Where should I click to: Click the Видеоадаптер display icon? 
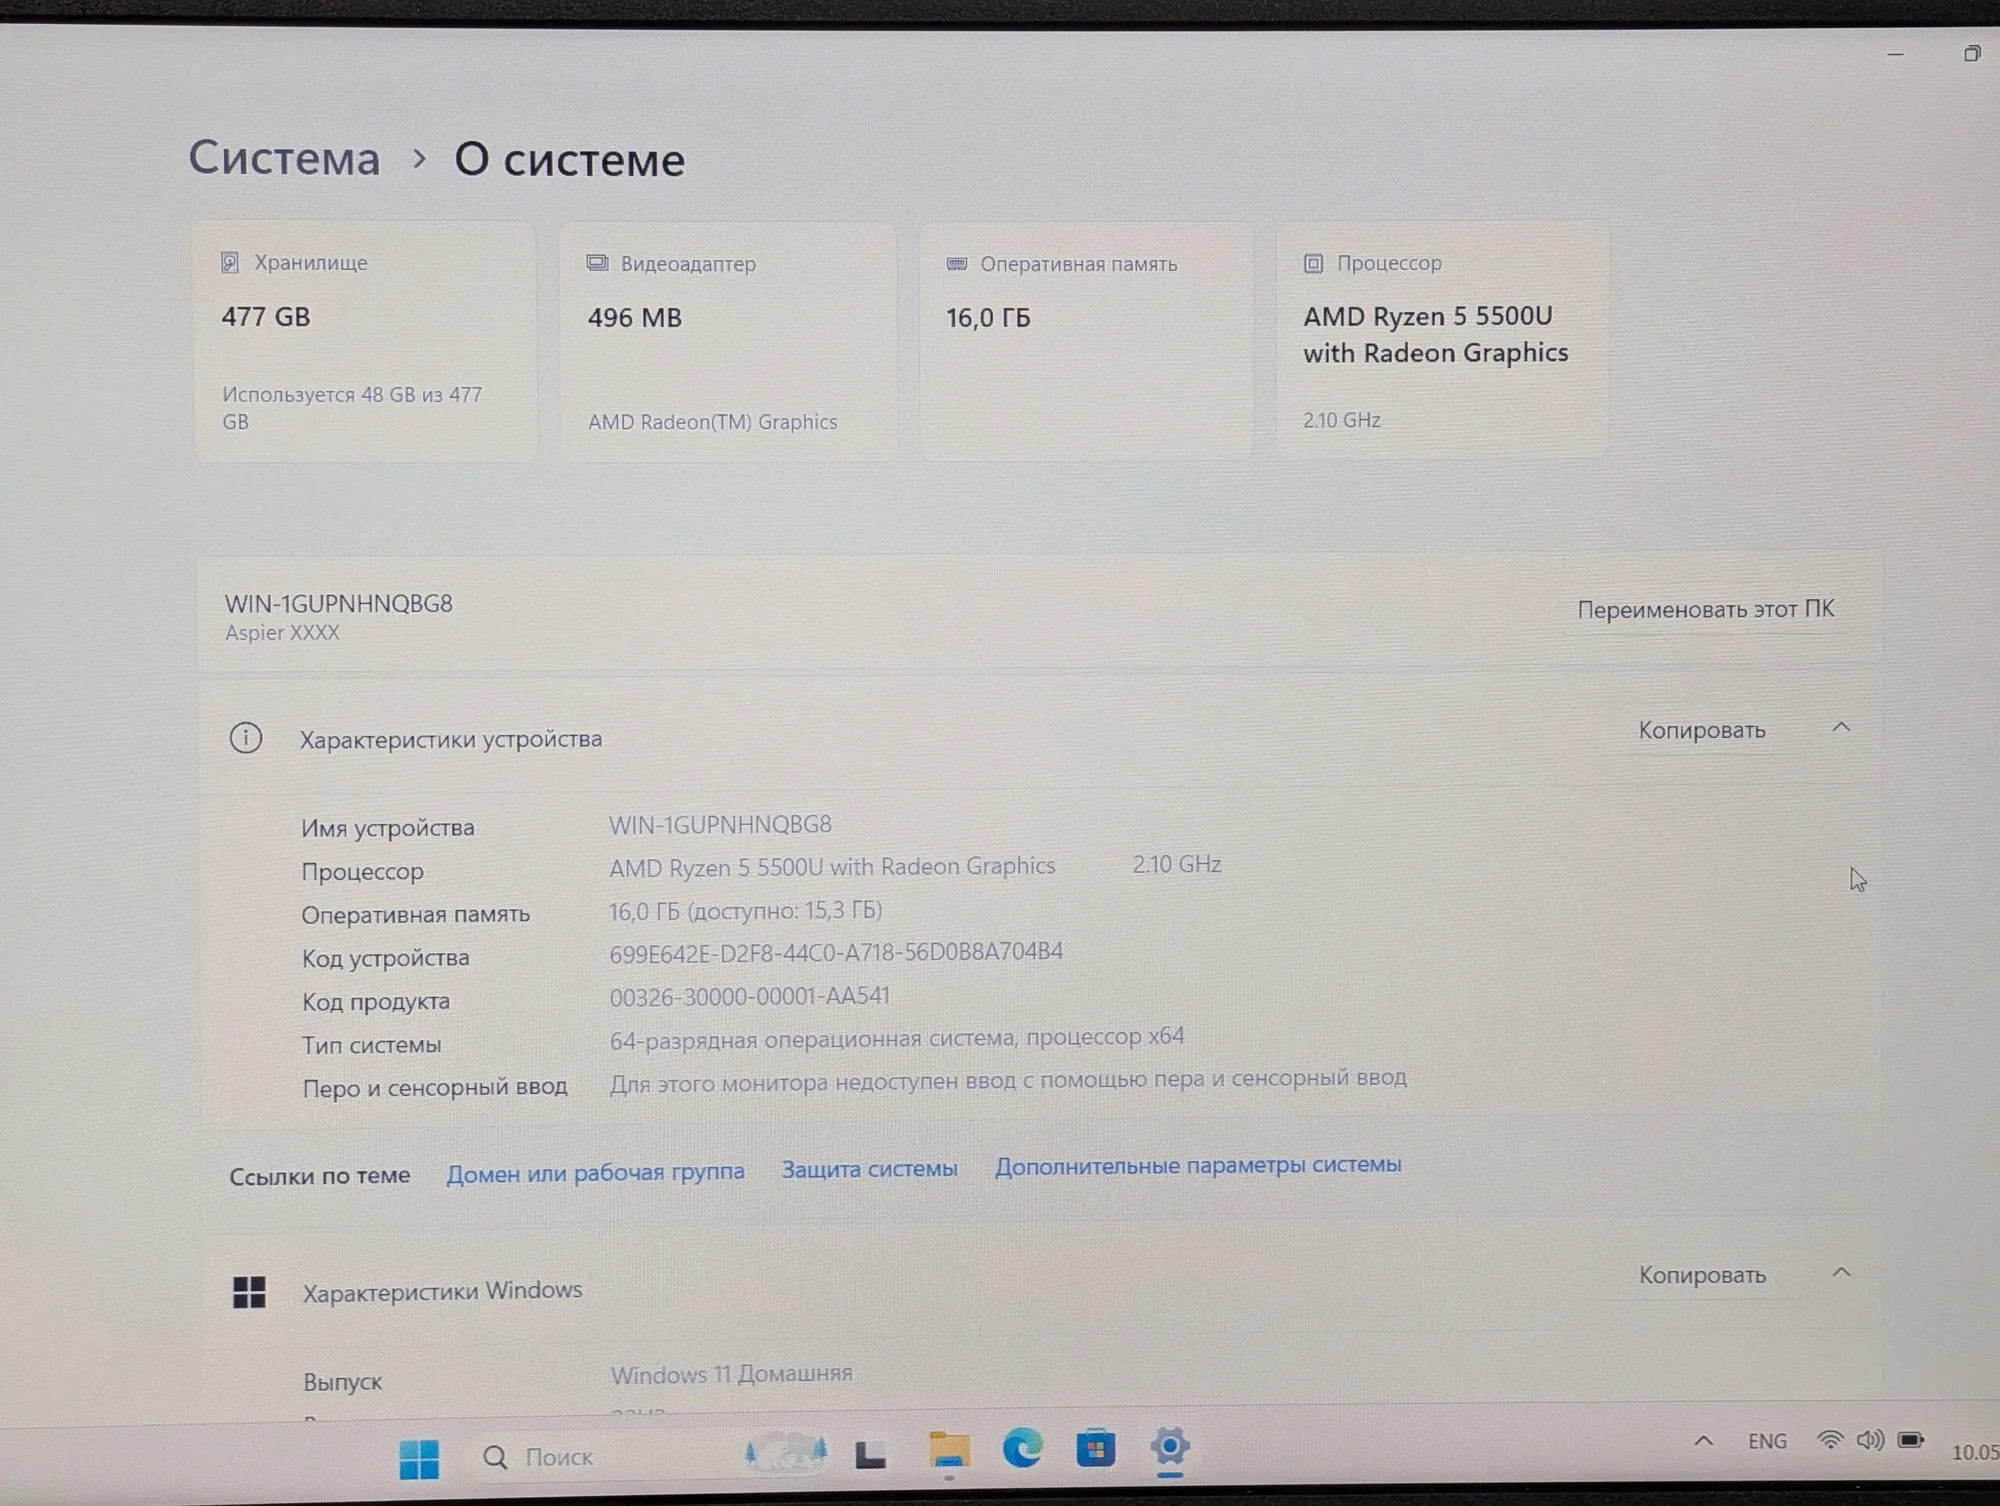tap(597, 263)
